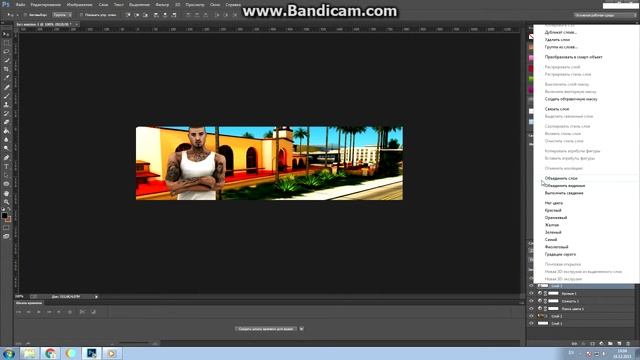This screenshot has width=640, height=360.
Task: Add adjustment layer using panel icon
Action: click(601, 344)
